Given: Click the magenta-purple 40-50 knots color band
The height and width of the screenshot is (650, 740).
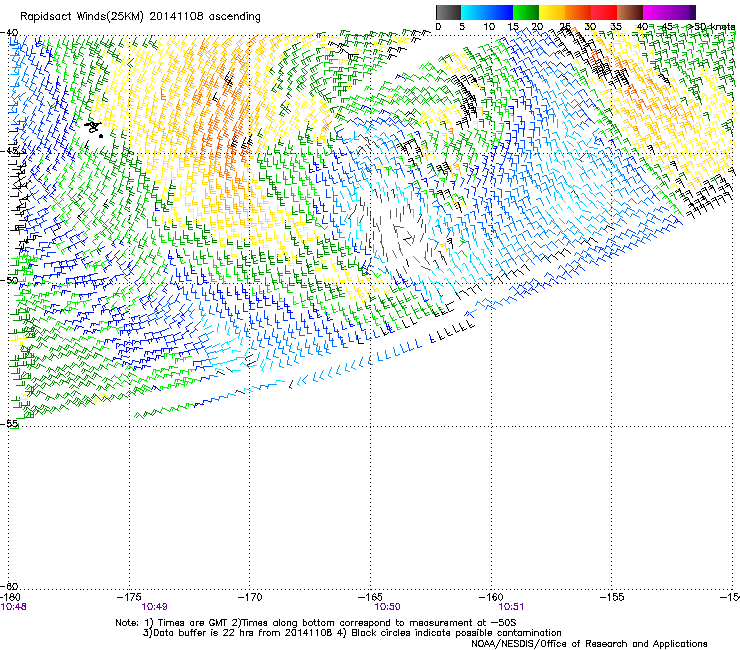Looking at the screenshot, I should (x=669, y=12).
